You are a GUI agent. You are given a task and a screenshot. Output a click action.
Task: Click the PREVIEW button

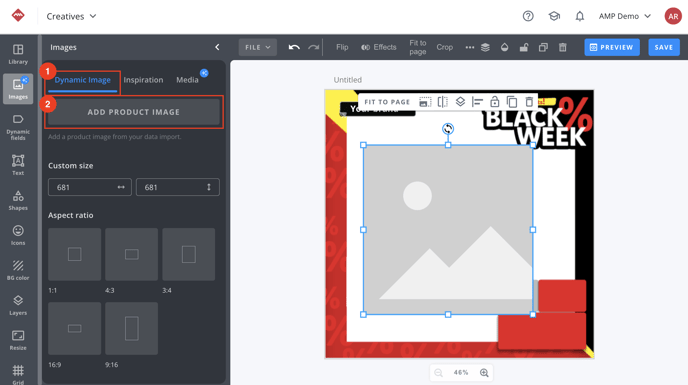click(612, 47)
